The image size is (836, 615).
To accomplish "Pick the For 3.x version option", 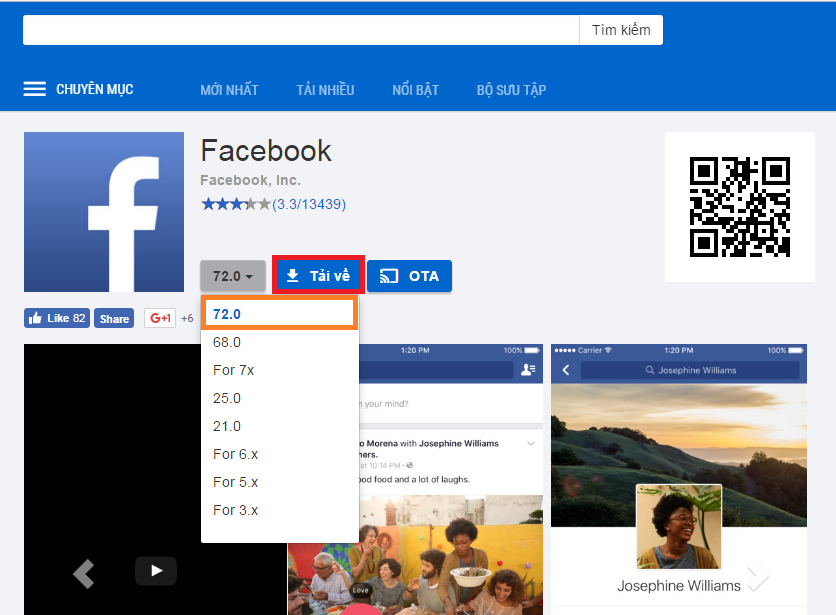I will coord(235,510).
